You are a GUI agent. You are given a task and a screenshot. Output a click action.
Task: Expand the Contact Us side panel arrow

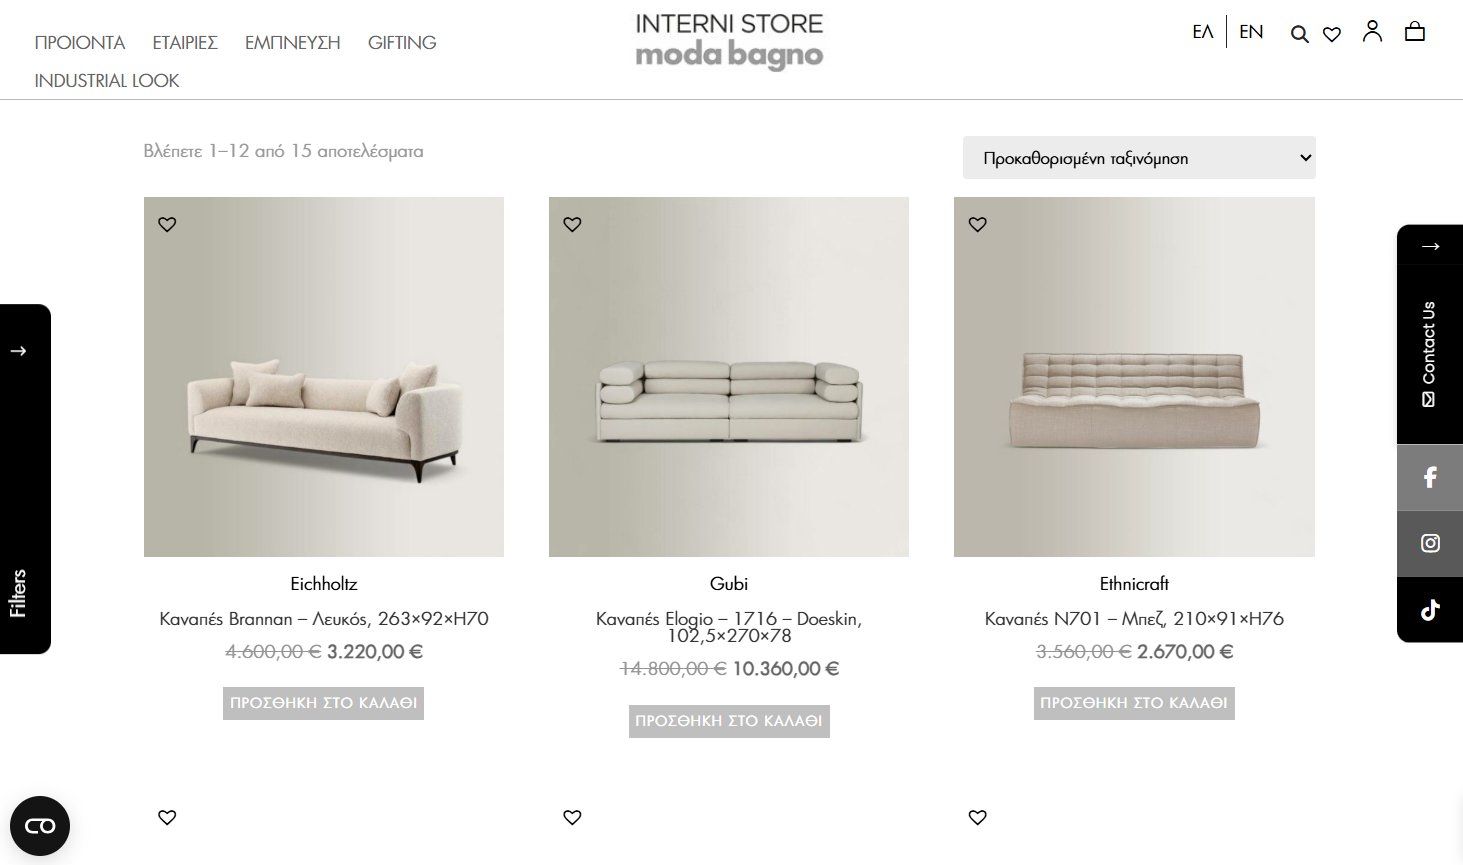pyautogui.click(x=1429, y=245)
